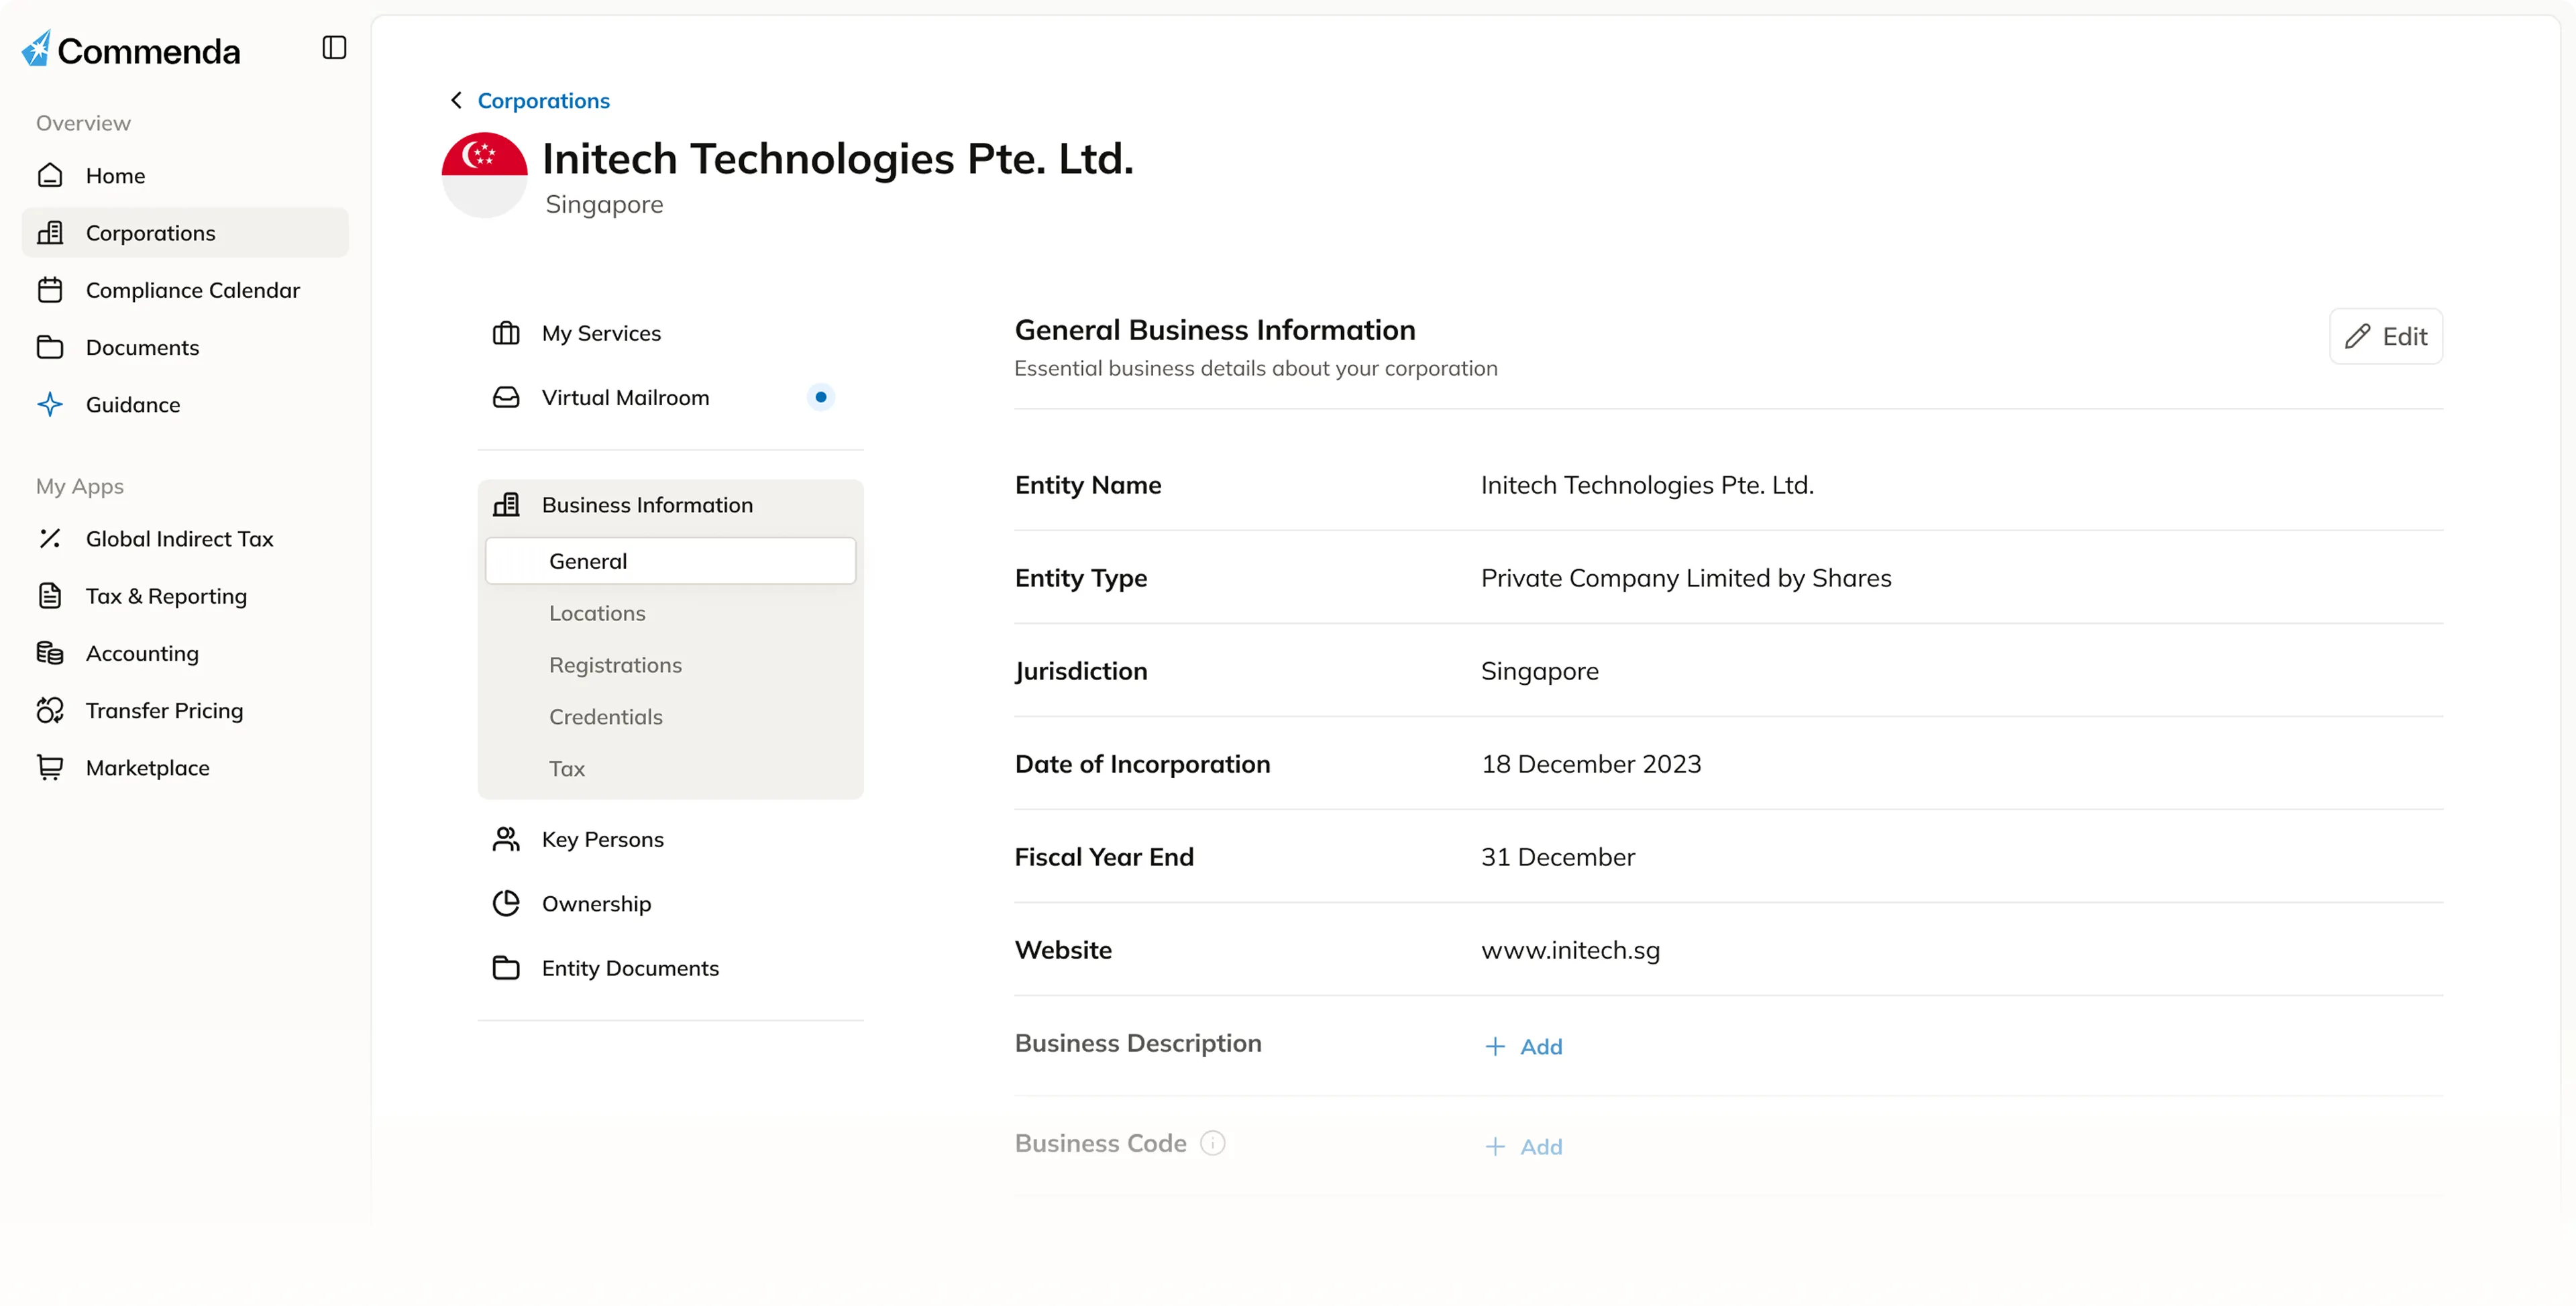Select the Credentials sub-item
Viewport: 2576px width, 1306px height.
click(605, 717)
